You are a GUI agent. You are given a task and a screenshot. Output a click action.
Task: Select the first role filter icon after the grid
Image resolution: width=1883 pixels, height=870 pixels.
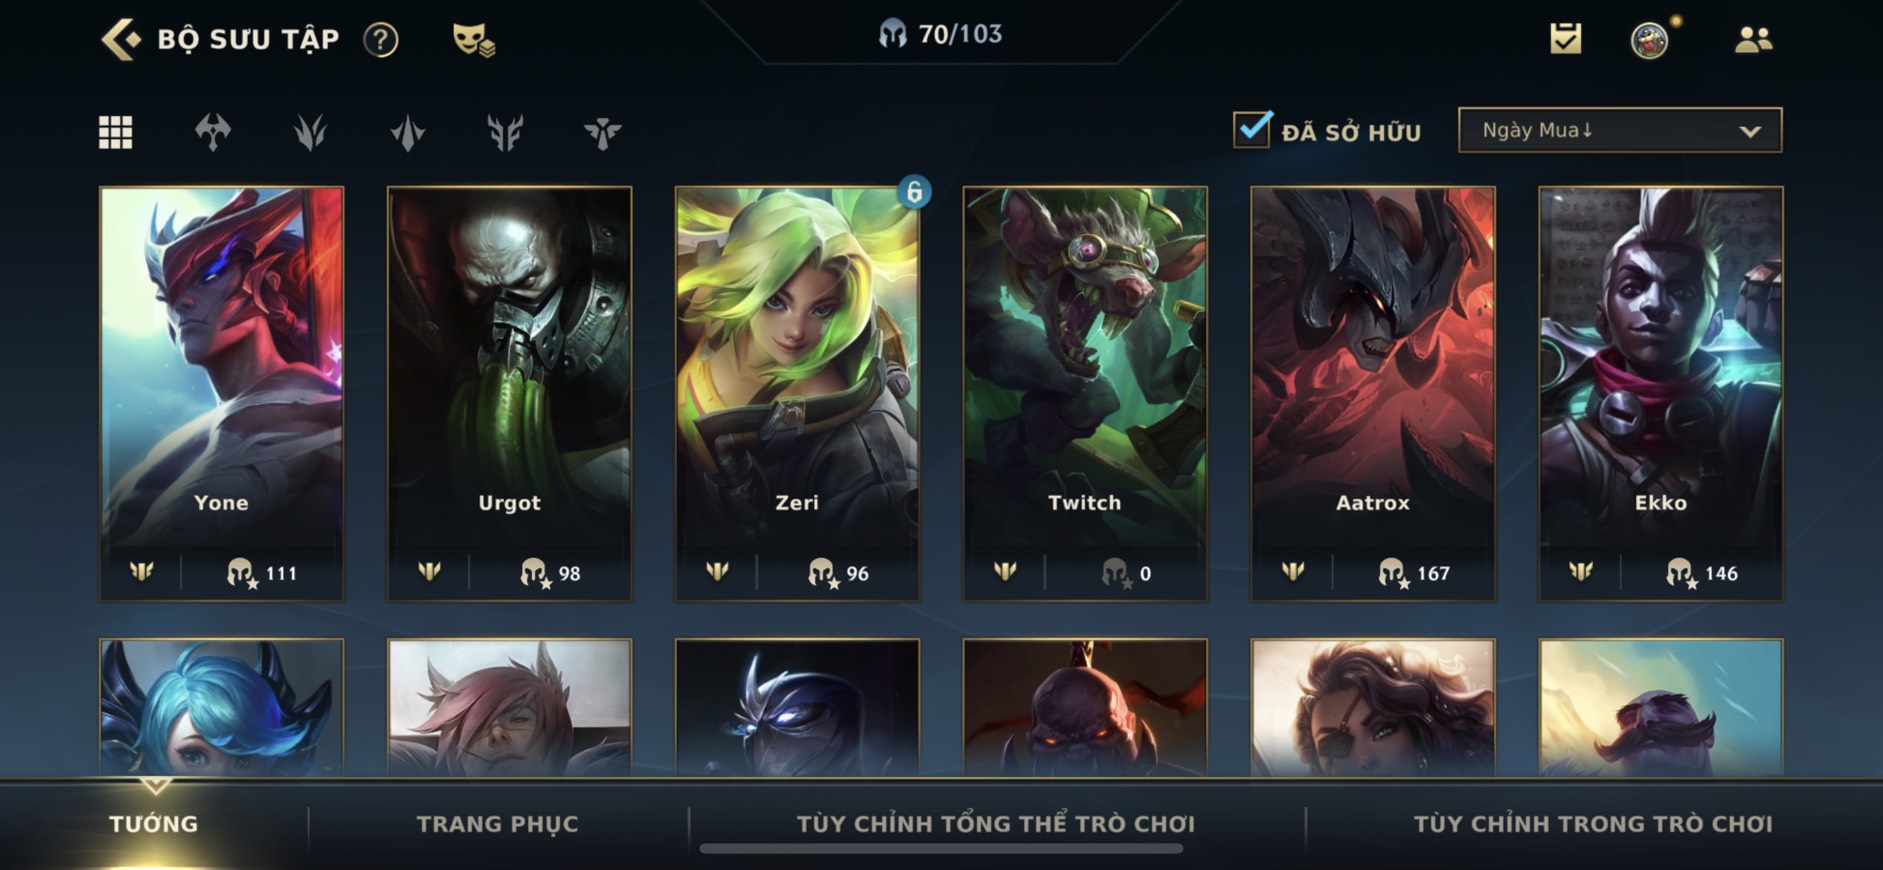[x=213, y=132]
